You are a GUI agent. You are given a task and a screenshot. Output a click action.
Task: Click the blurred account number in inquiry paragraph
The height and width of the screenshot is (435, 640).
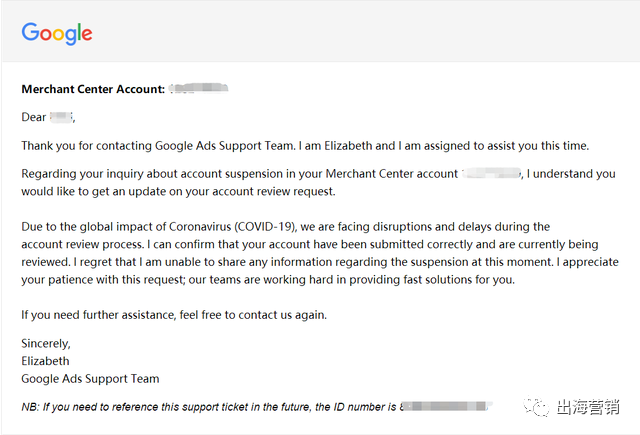pos(491,174)
